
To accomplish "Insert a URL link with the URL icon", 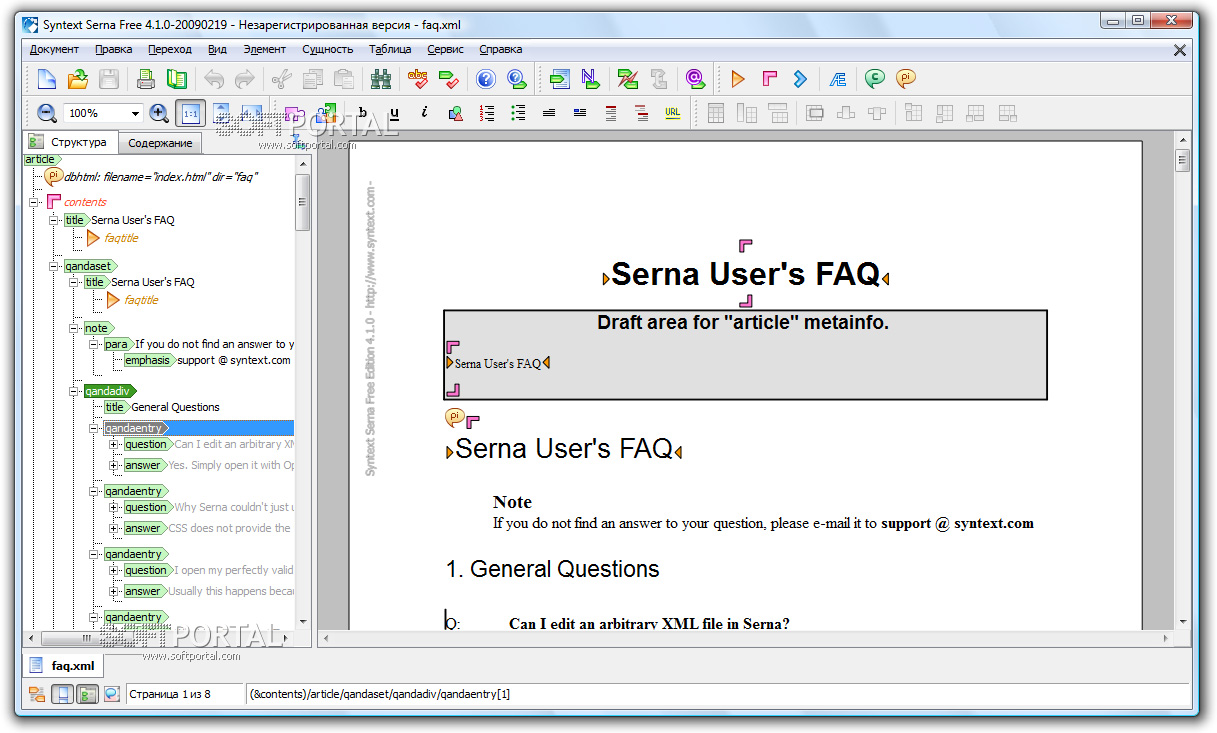I will [672, 113].
